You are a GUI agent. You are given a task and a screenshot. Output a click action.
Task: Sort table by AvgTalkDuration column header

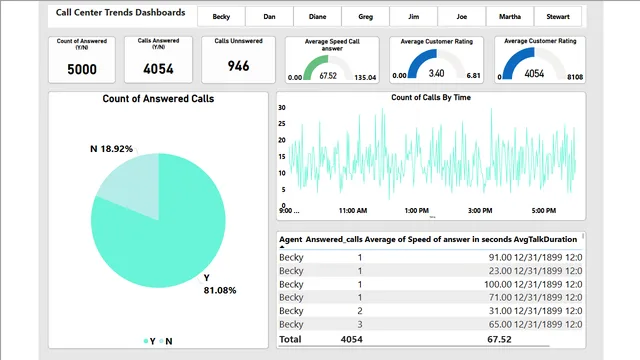pyautogui.click(x=545, y=240)
